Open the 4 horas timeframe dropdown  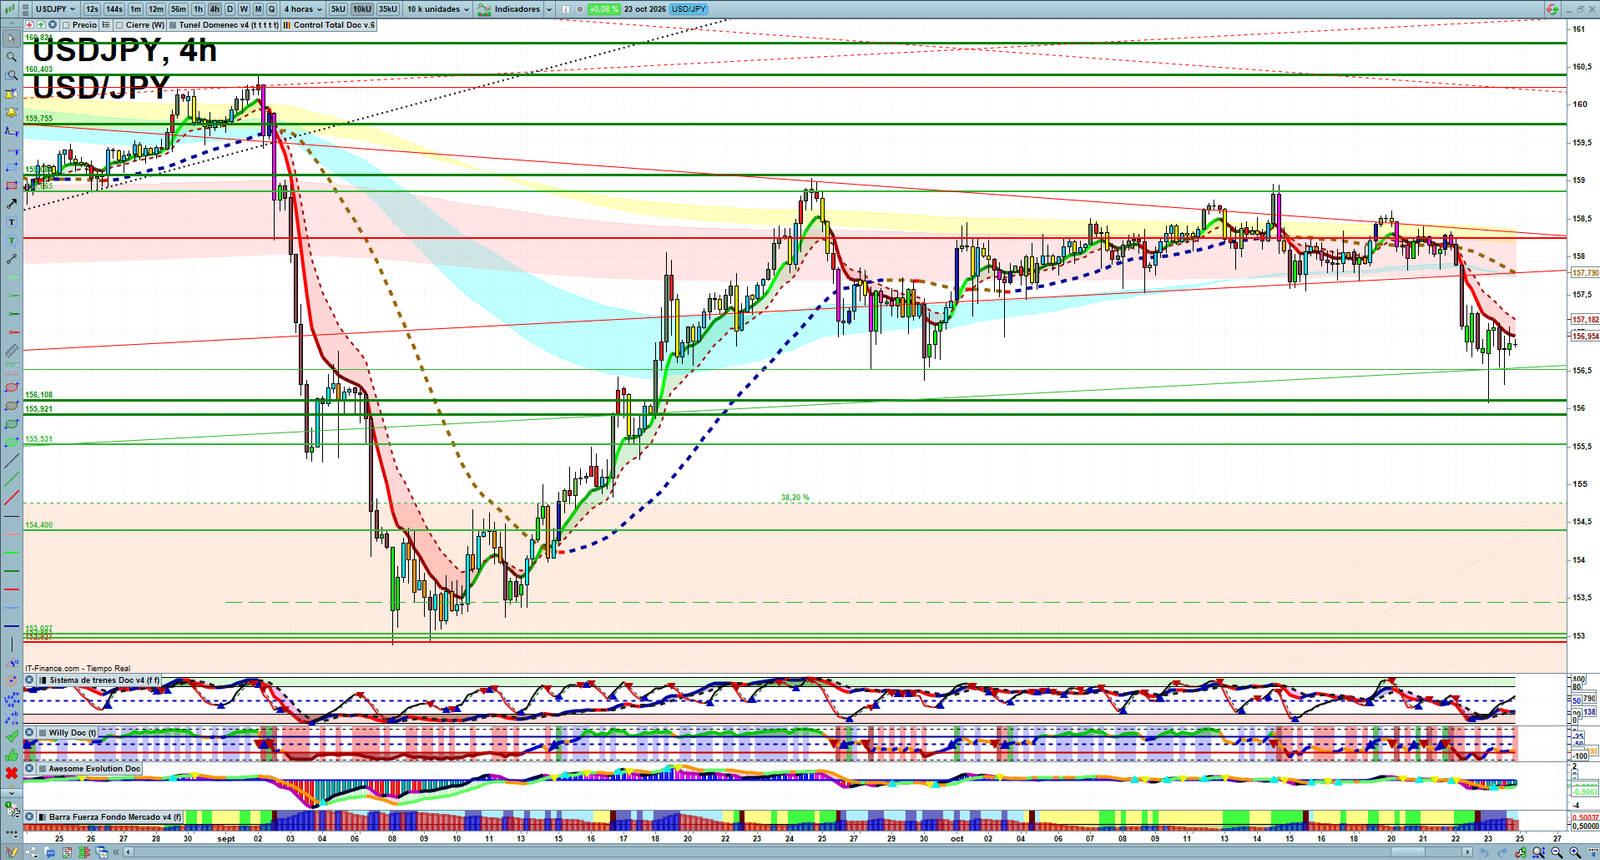click(x=303, y=9)
